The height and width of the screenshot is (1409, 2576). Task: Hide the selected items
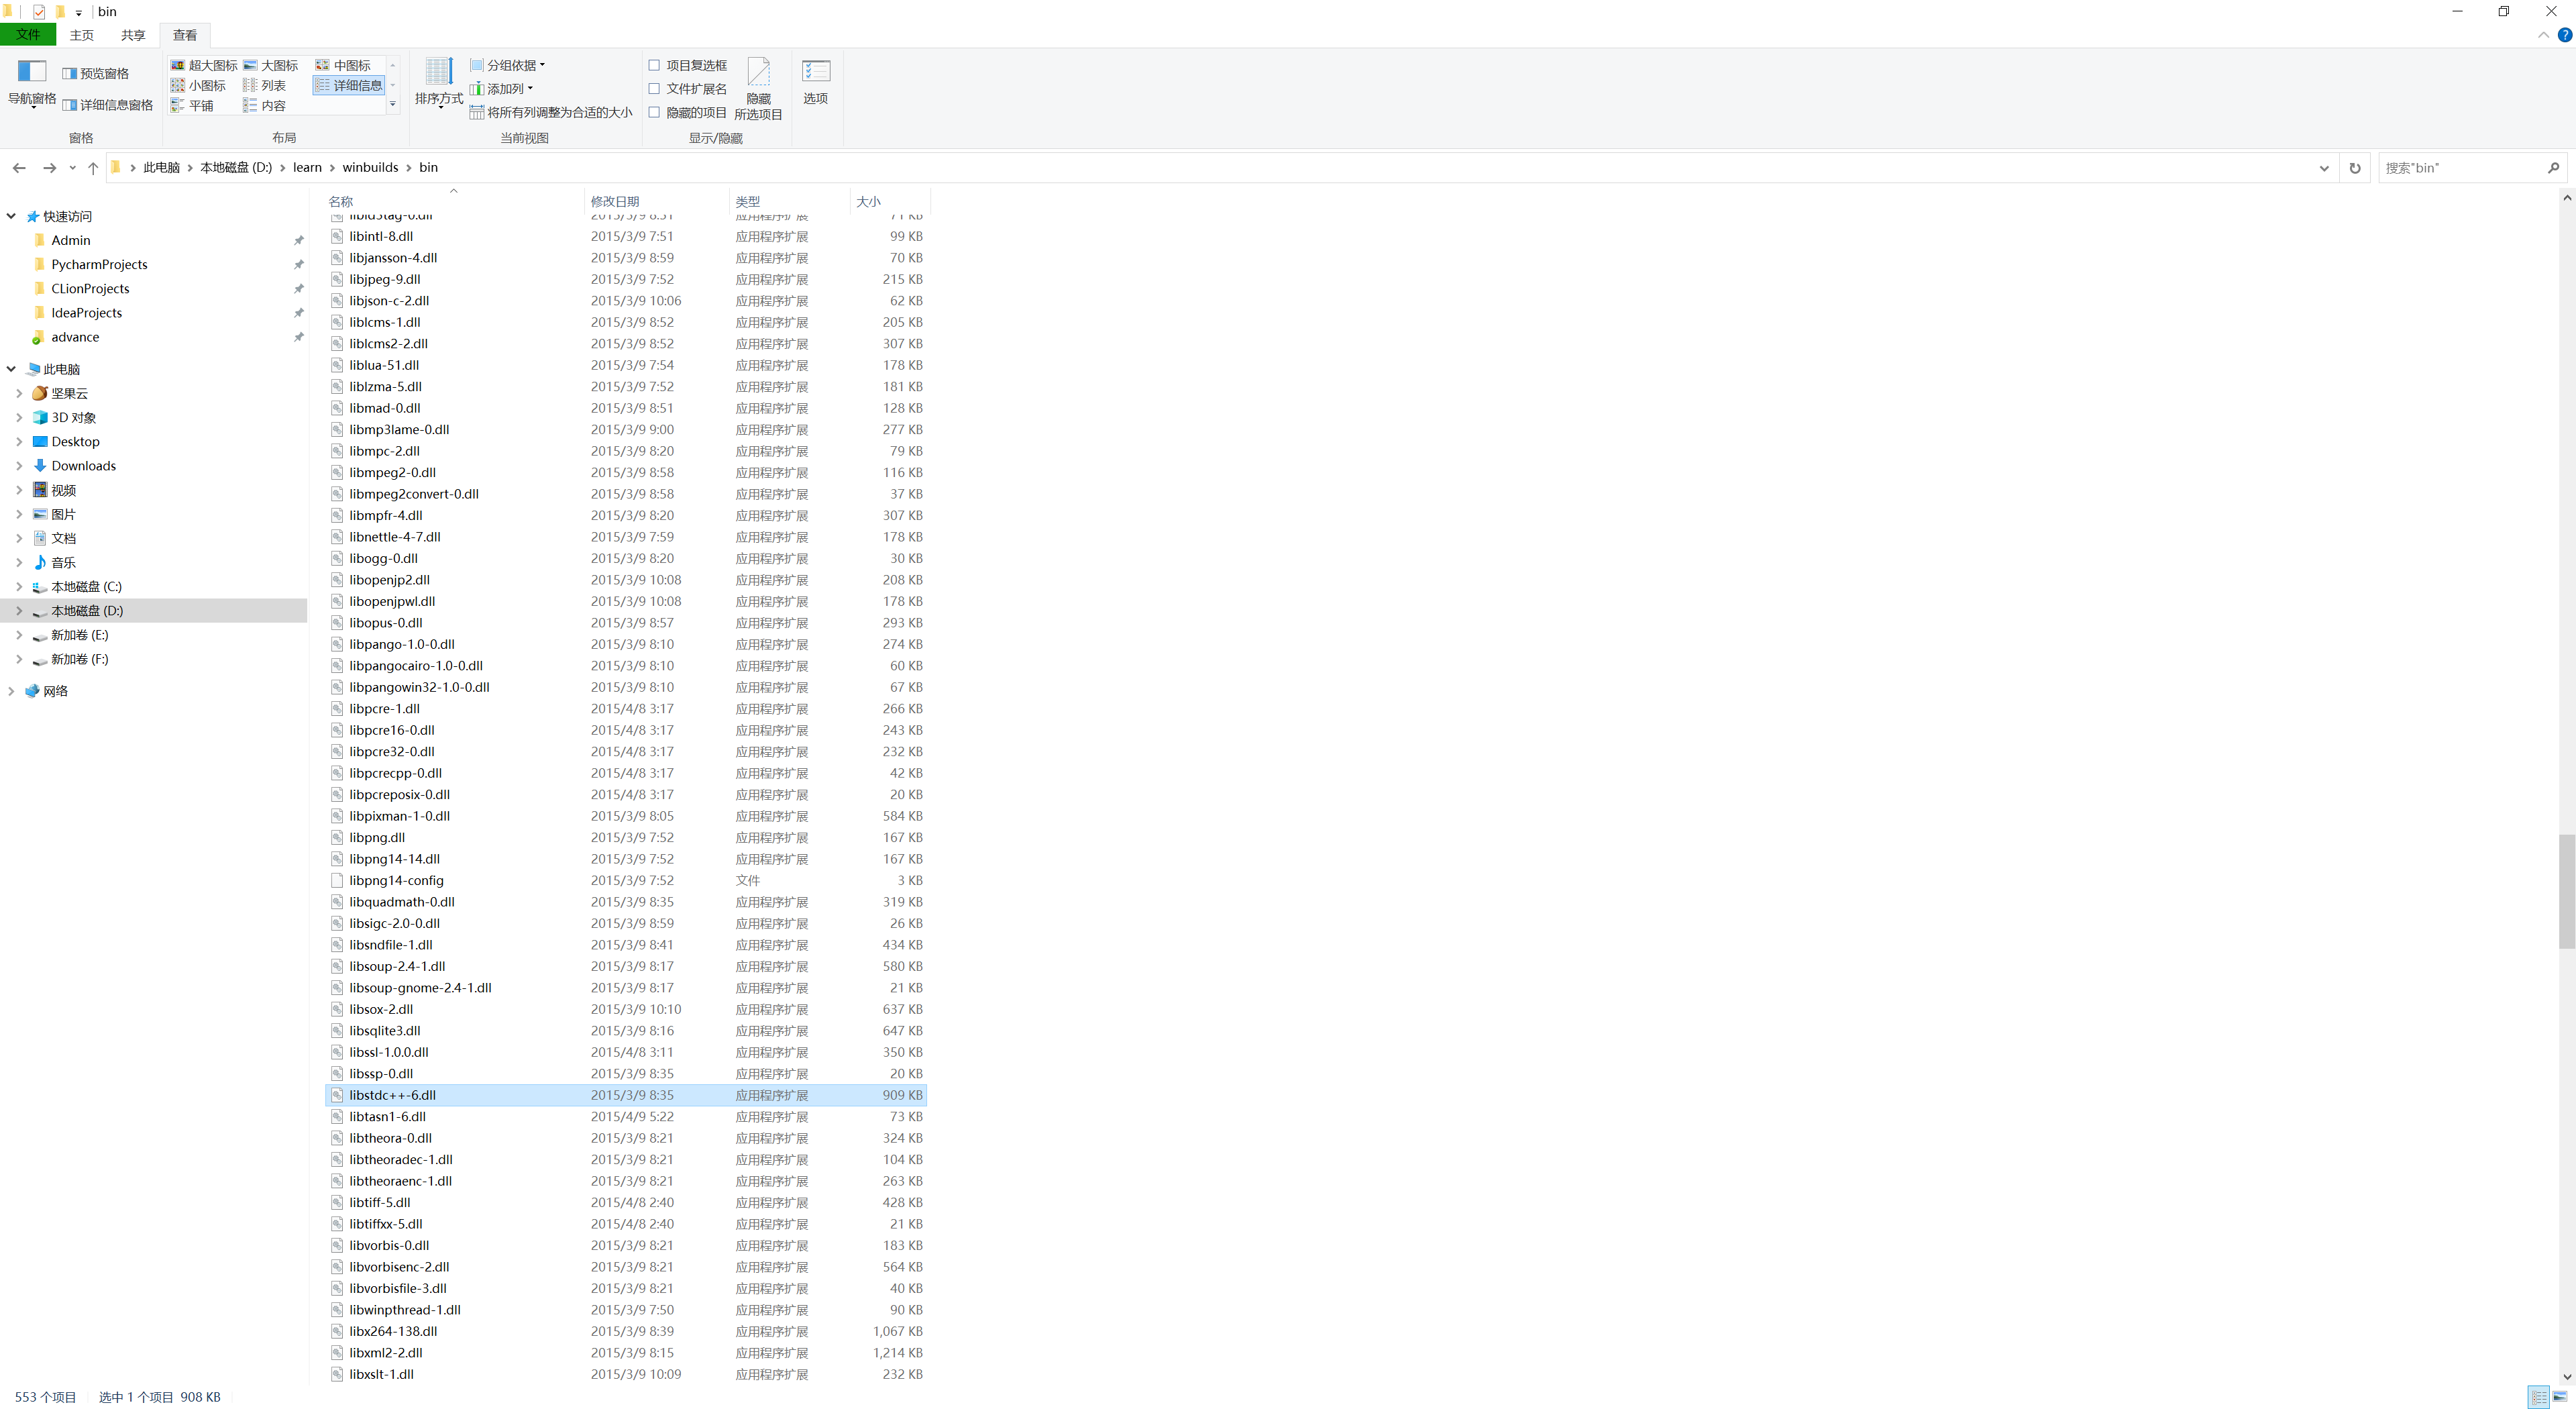pyautogui.click(x=758, y=89)
